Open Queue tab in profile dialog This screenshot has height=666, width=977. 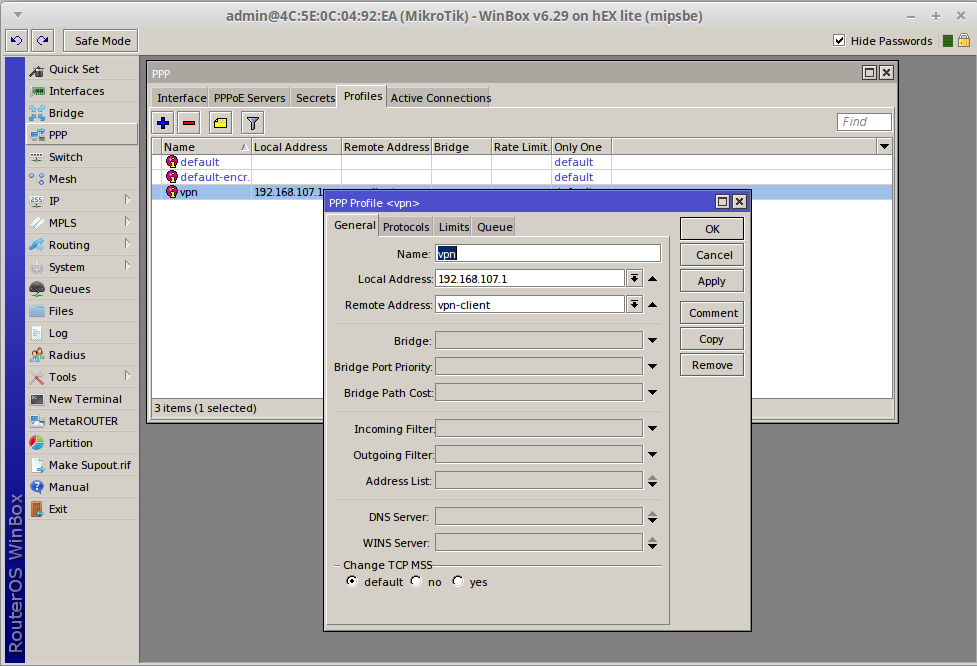(495, 227)
